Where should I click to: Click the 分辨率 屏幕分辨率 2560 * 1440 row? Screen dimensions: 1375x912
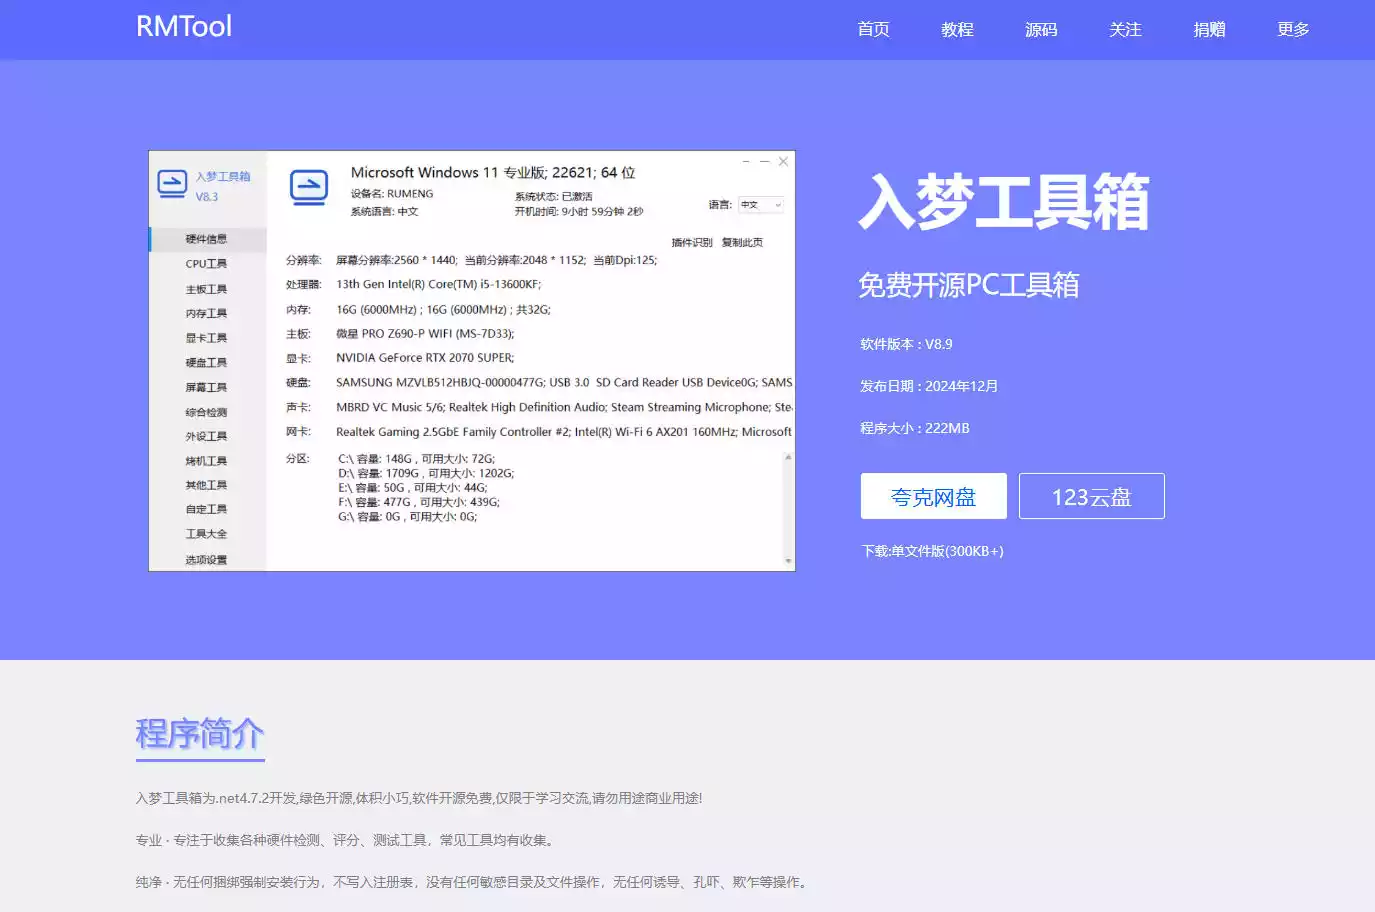(x=471, y=260)
